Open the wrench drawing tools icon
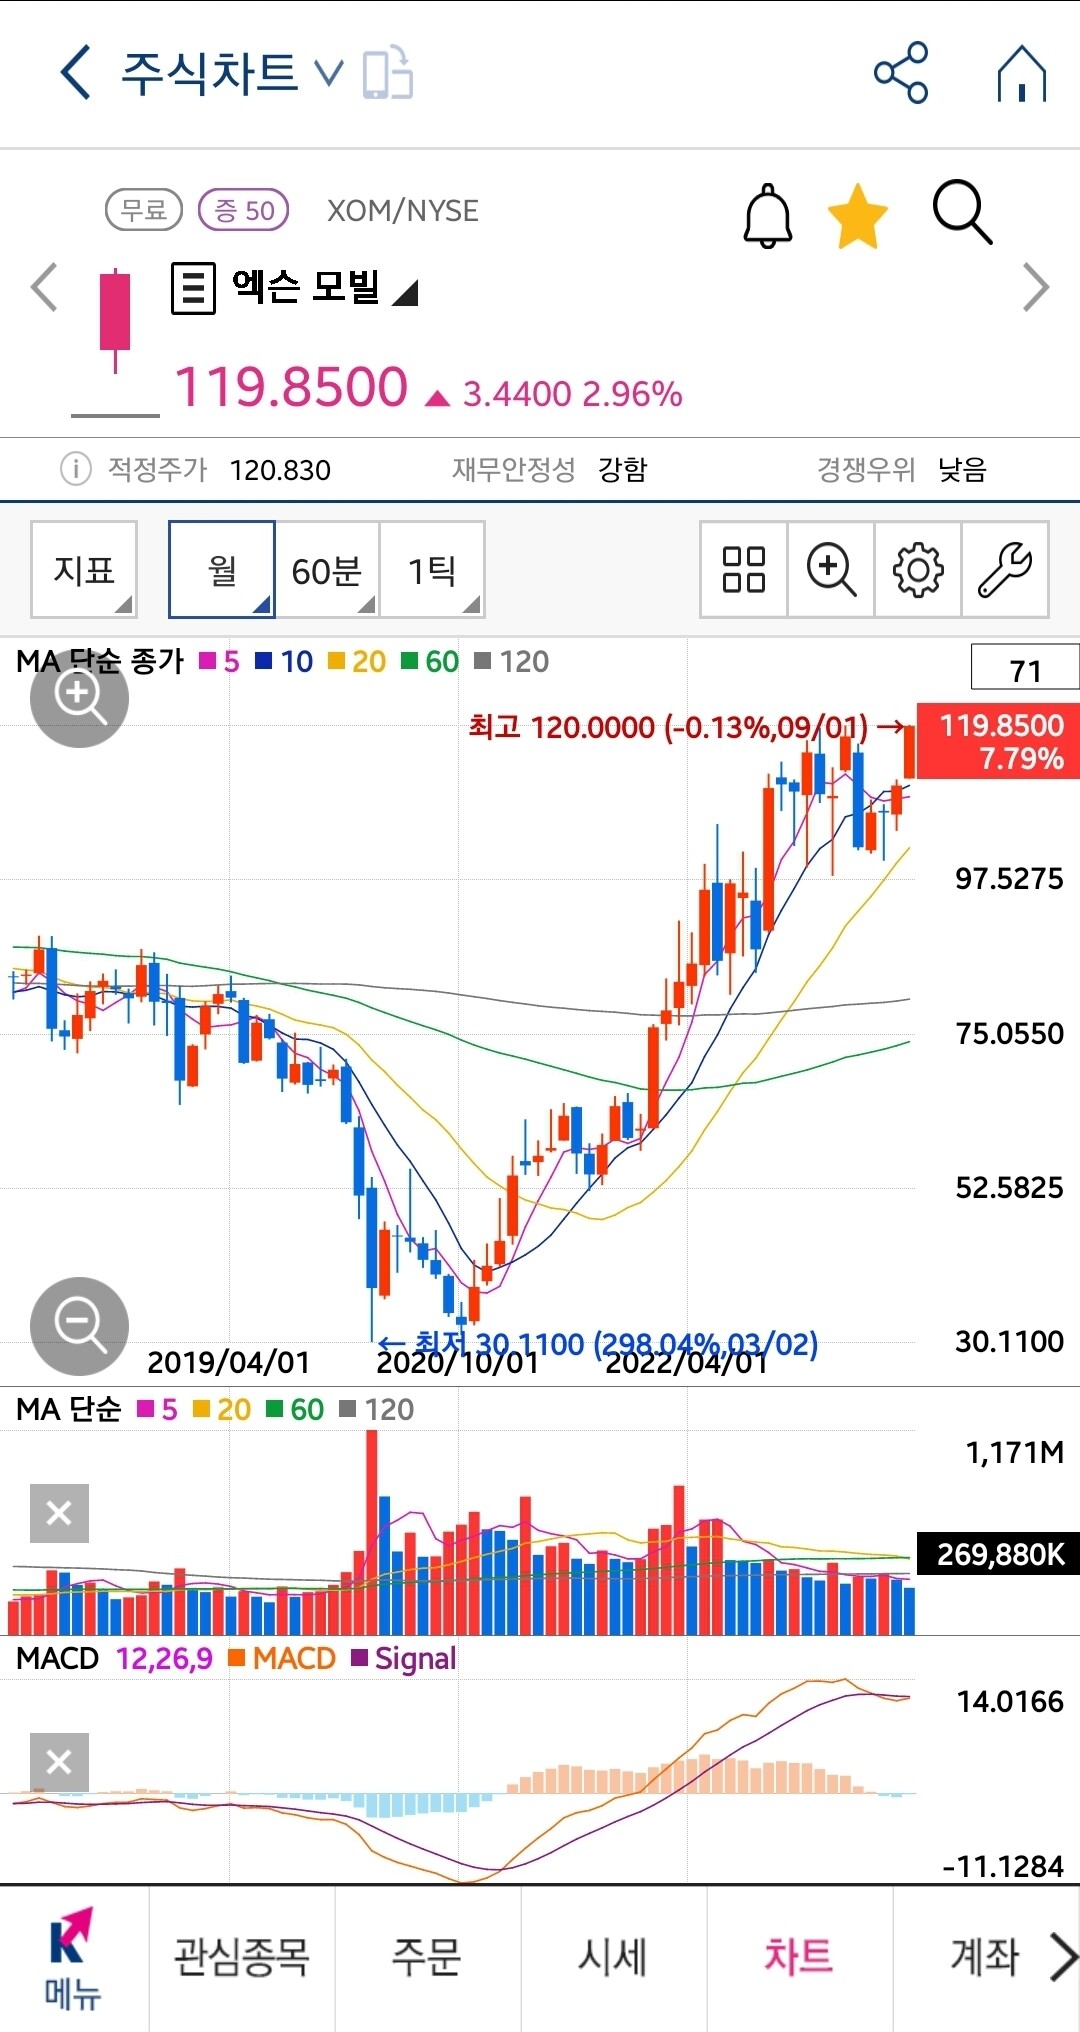1080x2032 pixels. tap(1004, 570)
